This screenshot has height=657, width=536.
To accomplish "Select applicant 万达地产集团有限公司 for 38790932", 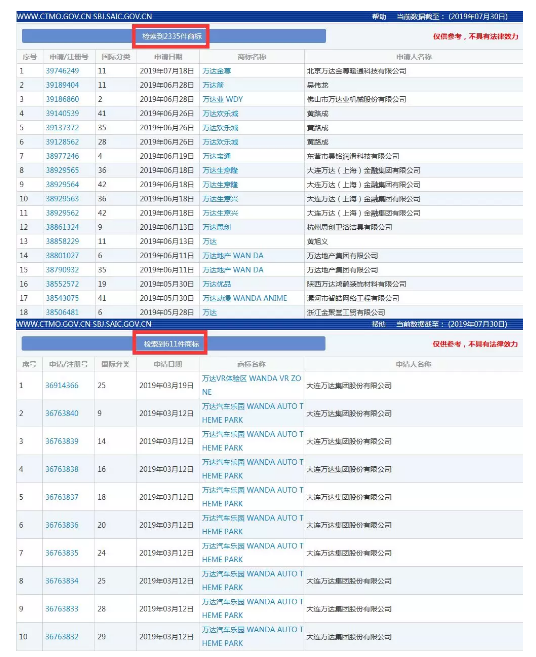I will point(342,270).
